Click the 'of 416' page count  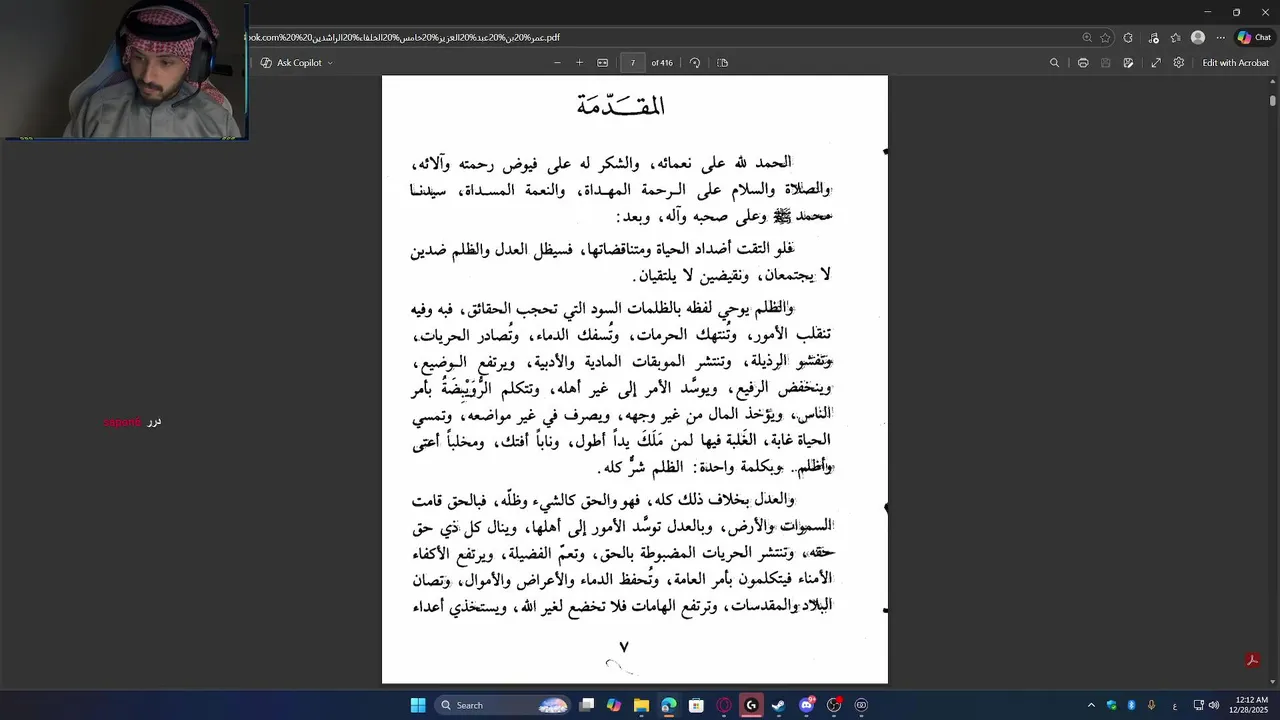(x=662, y=63)
